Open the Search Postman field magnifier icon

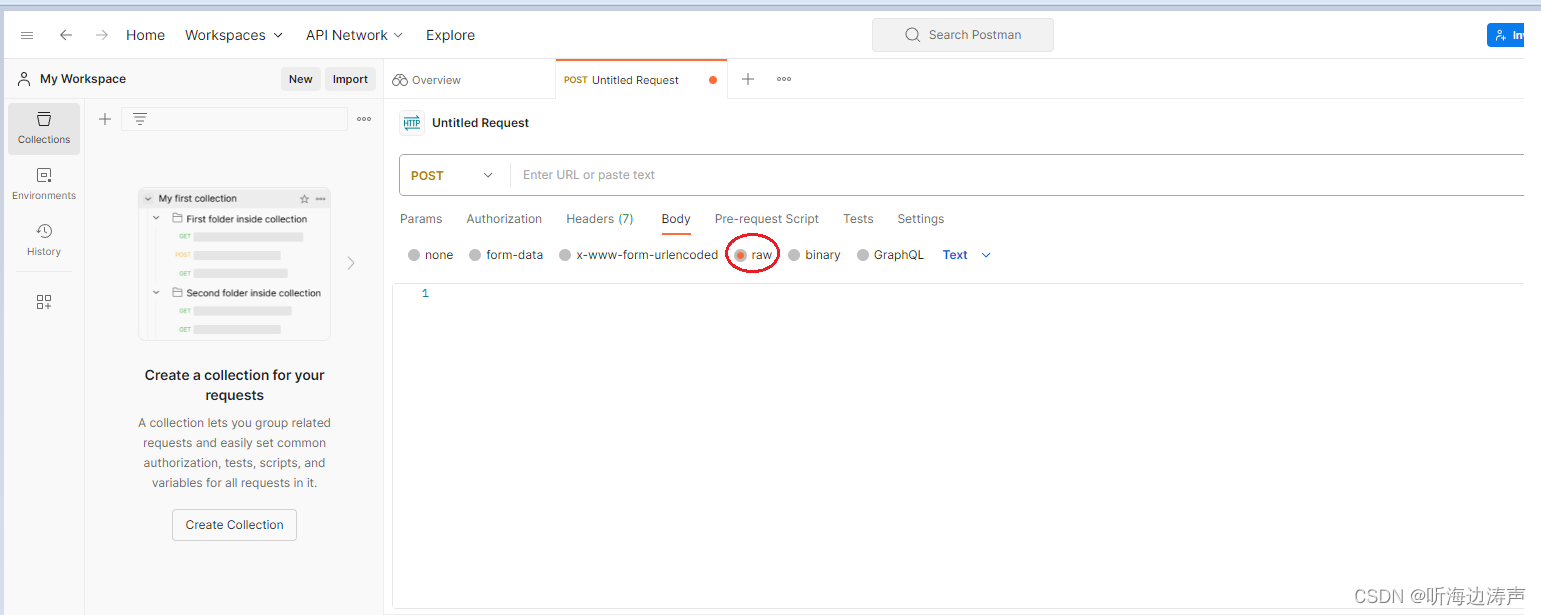click(911, 34)
